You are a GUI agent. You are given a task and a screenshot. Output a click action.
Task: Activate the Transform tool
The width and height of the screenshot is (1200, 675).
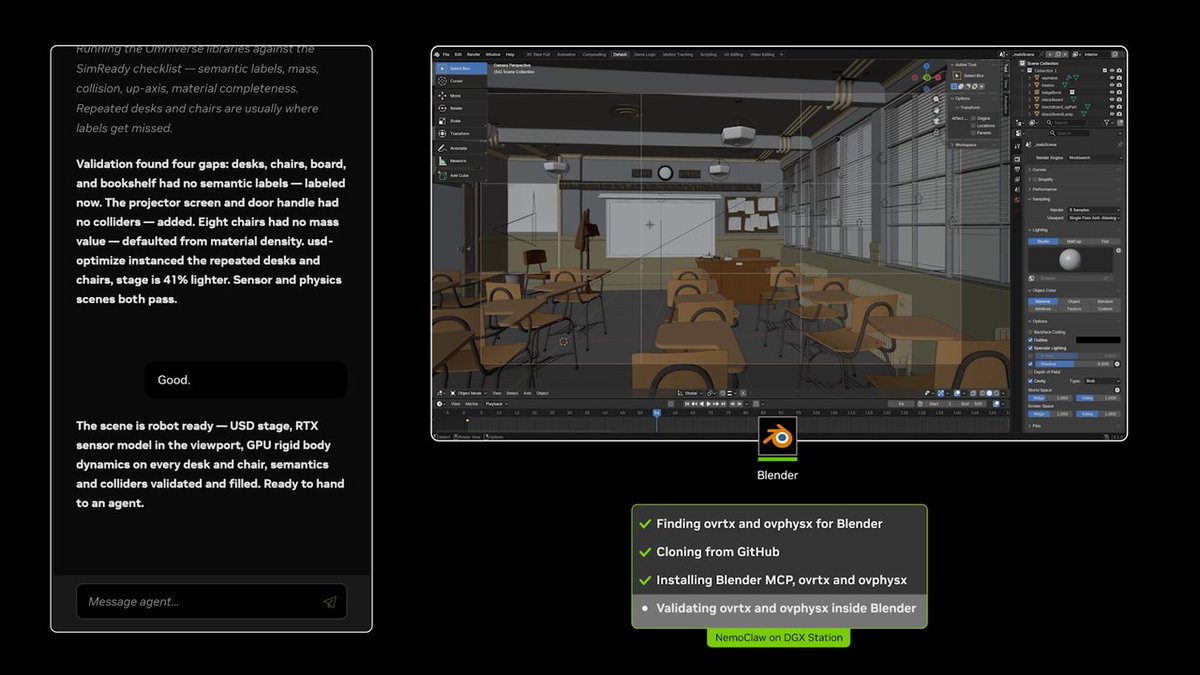click(462, 134)
